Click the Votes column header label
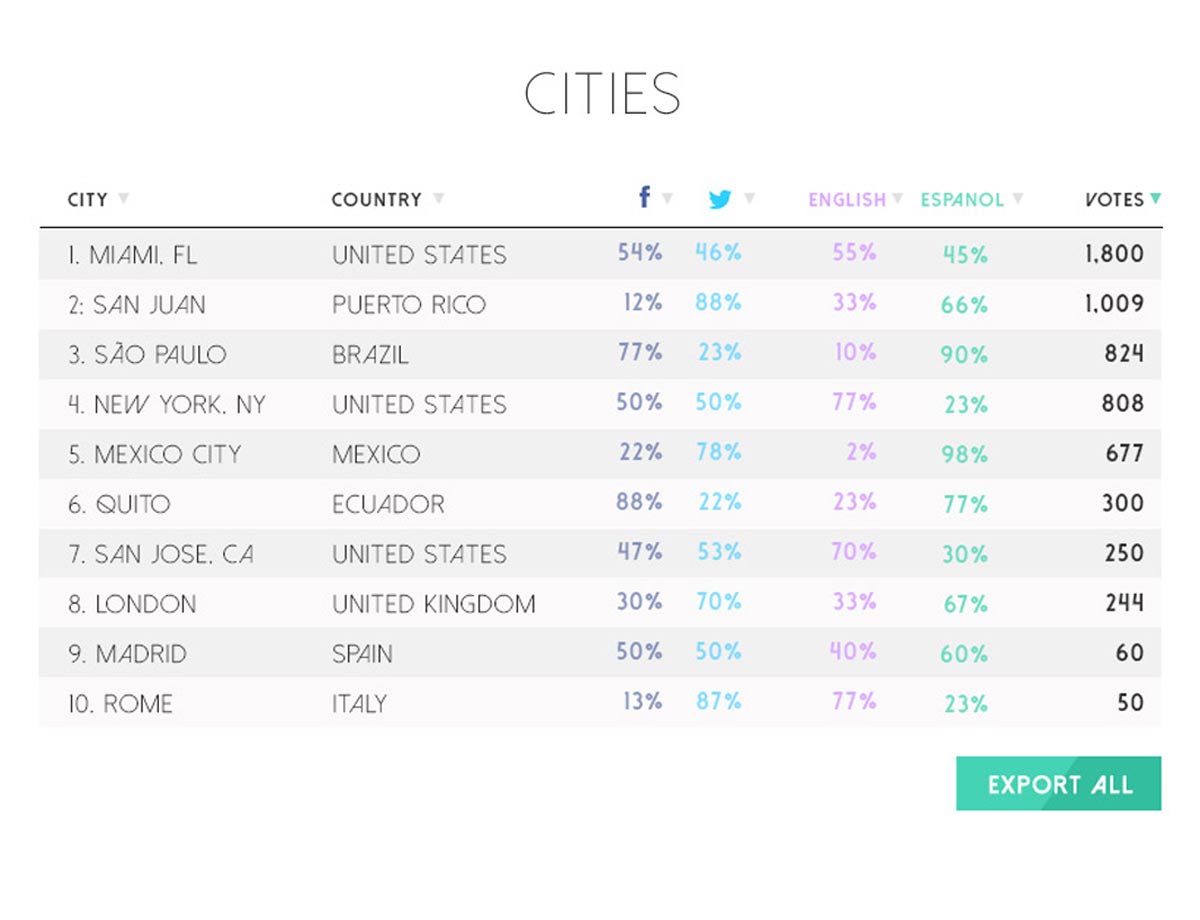 click(x=1114, y=199)
